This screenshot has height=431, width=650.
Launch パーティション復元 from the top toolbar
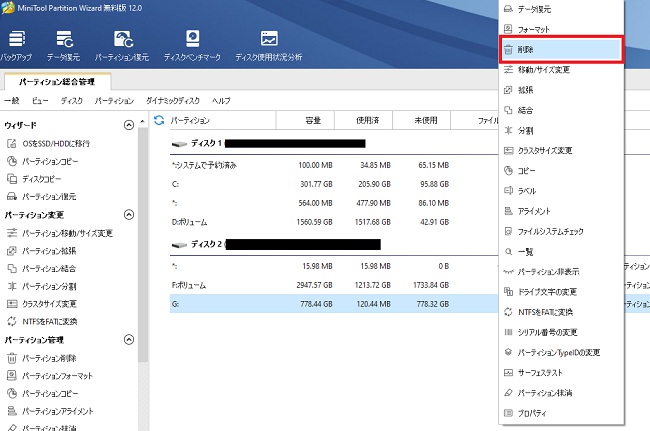(122, 46)
